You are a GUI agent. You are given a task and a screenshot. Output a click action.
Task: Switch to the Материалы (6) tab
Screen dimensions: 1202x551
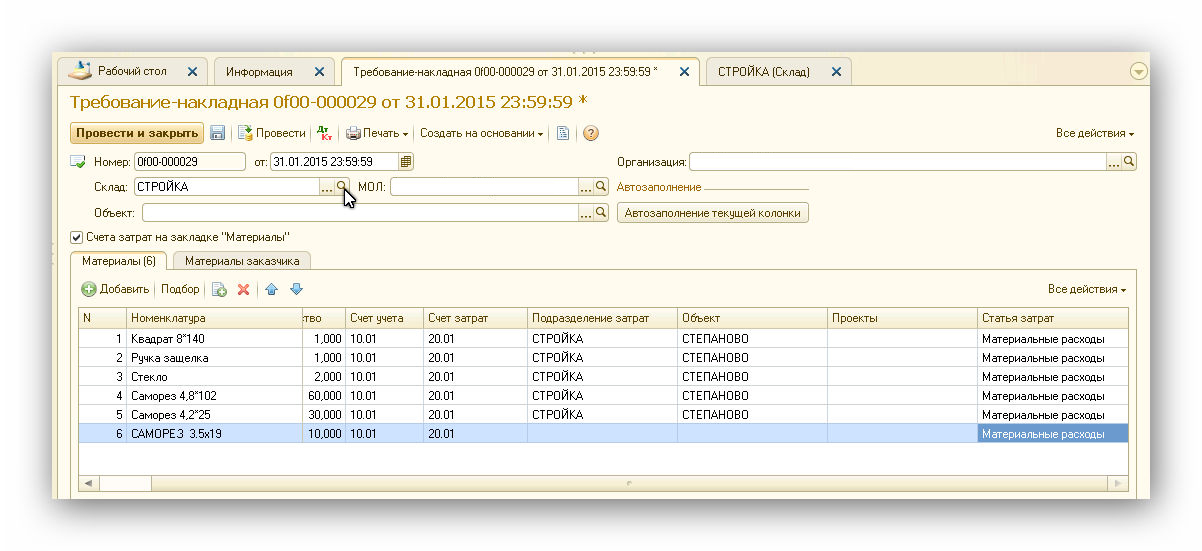pos(118,261)
